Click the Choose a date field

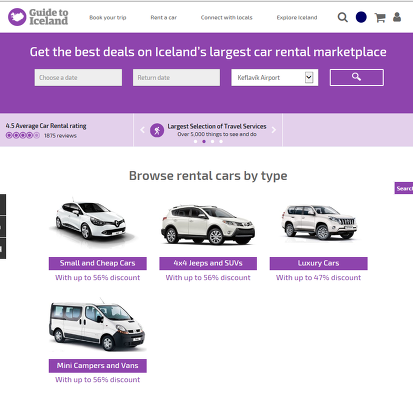pos(78,78)
